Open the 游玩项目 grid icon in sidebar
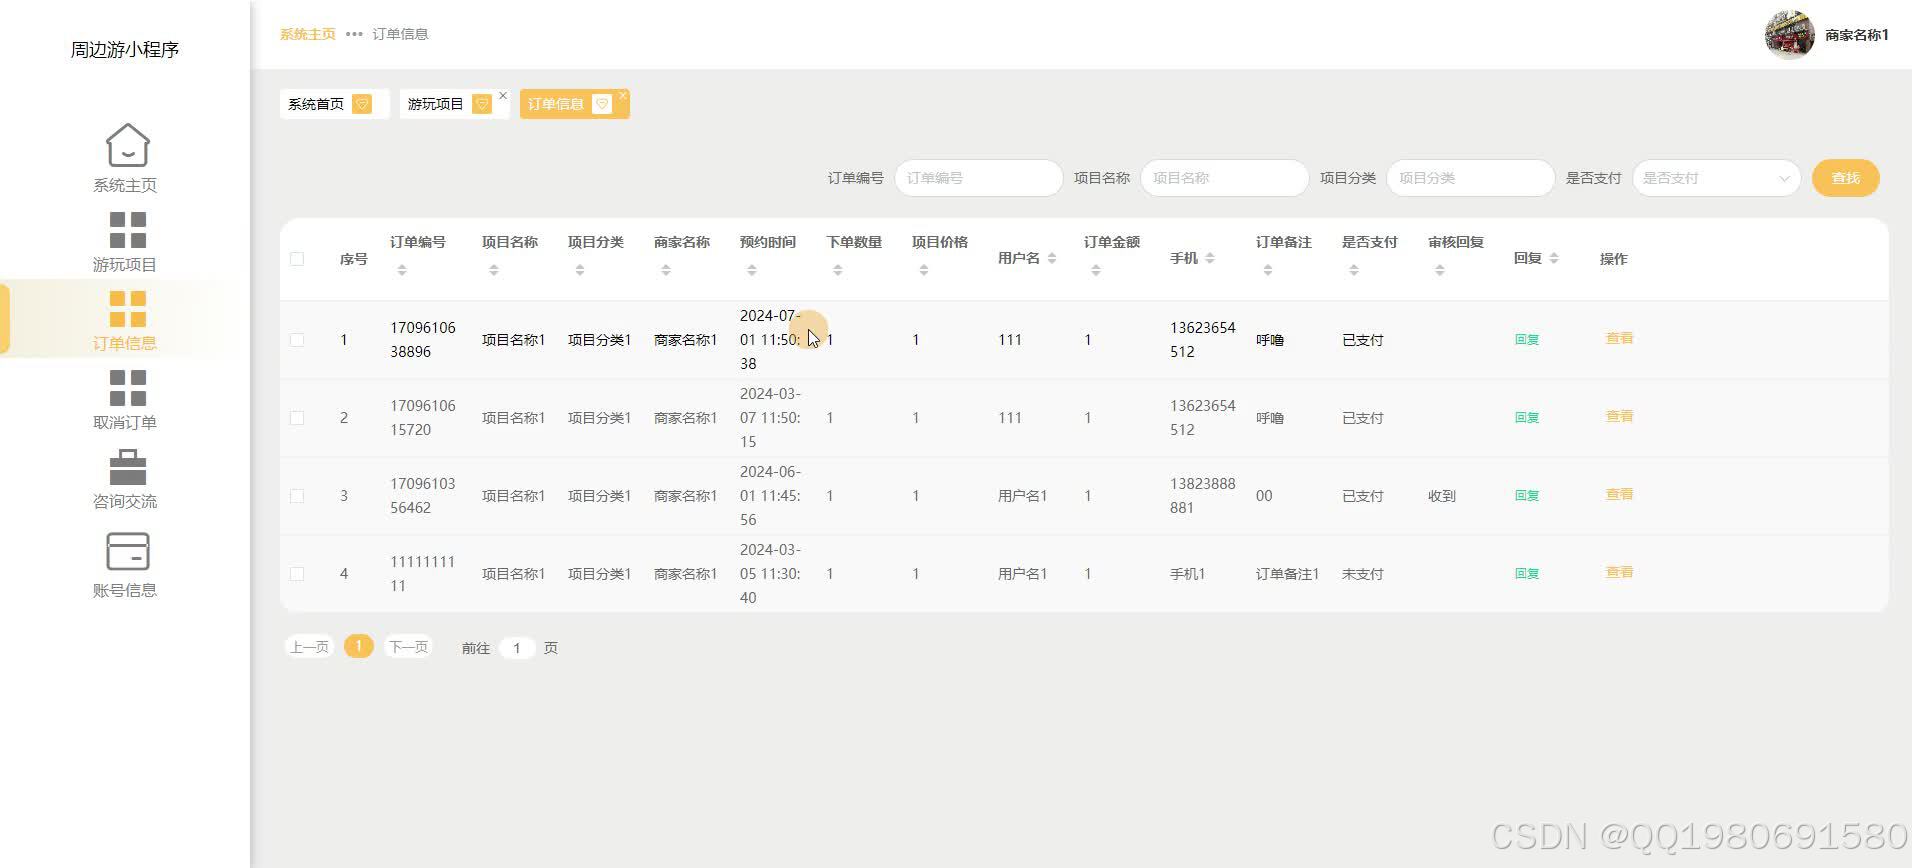 point(127,230)
